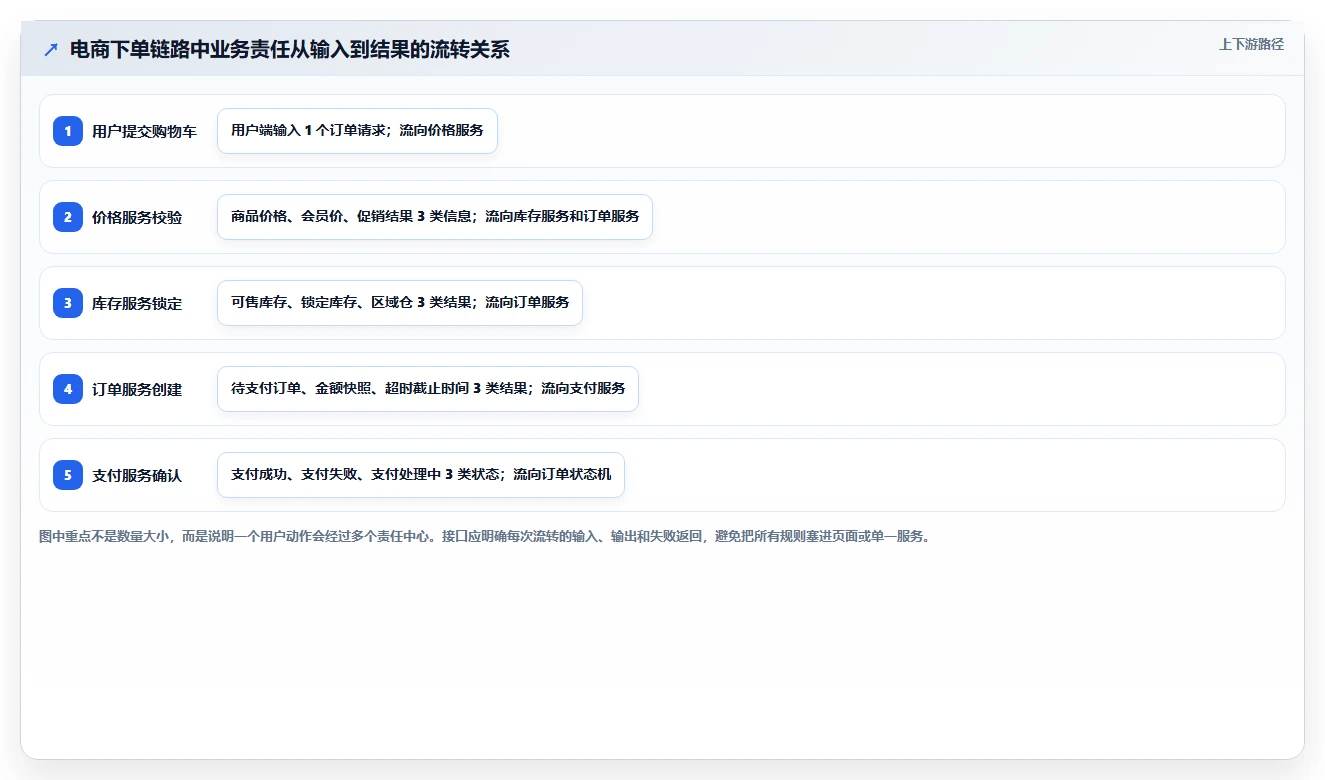Image resolution: width=1325 pixels, height=780 pixels.
Task: Click the arrow icon beside the title
Action: [x=51, y=50]
